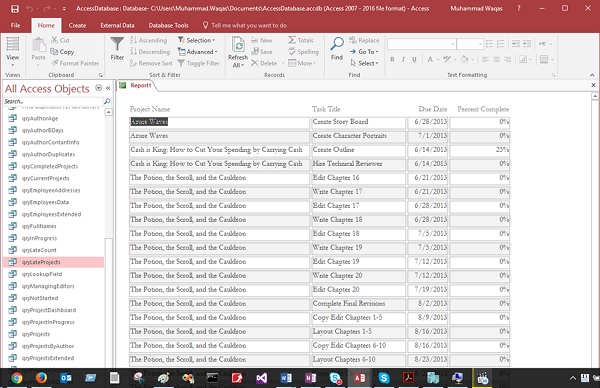Image resolution: width=600 pixels, height=388 pixels.
Task: Click the Find magnifier icon
Action: coord(337,44)
